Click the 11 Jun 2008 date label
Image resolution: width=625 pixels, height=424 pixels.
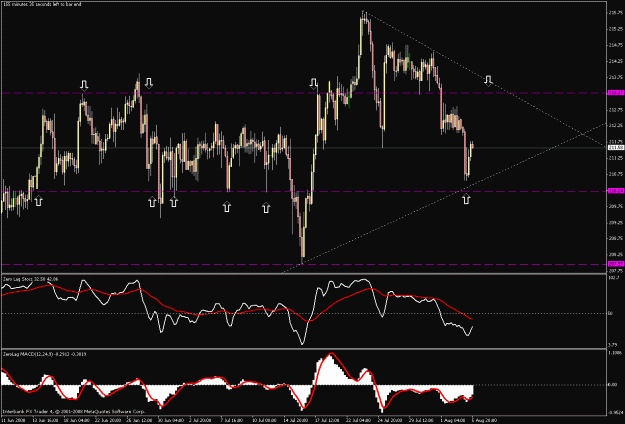tap(12, 420)
